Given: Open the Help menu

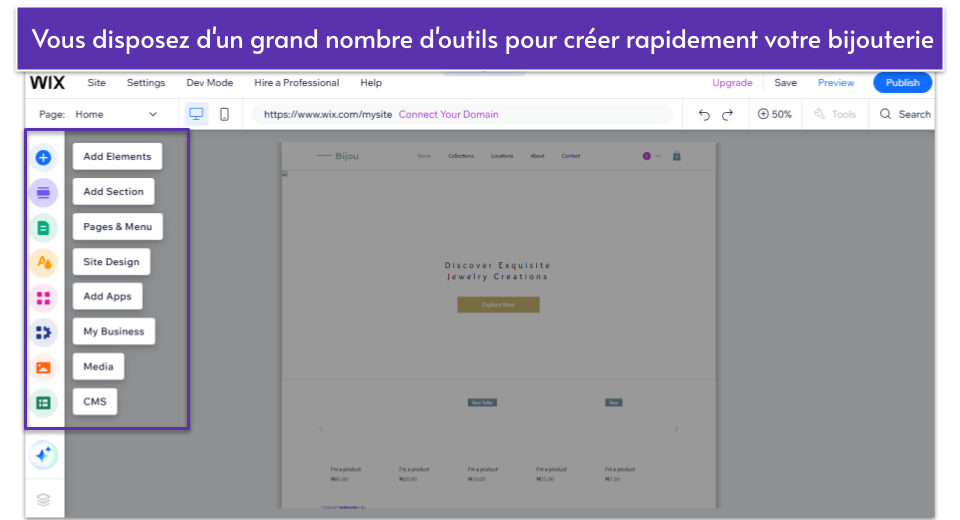Looking at the screenshot, I should [370, 83].
